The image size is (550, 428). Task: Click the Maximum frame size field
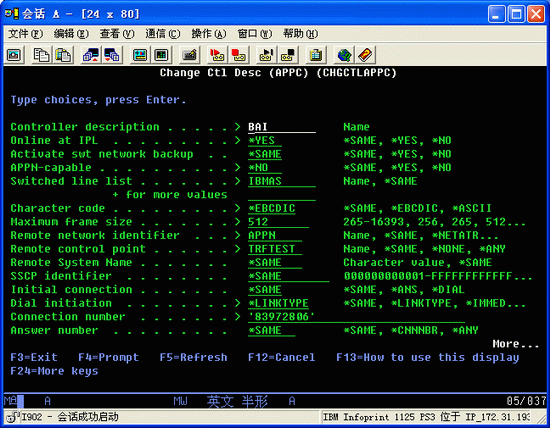click(x=279, y=222)
